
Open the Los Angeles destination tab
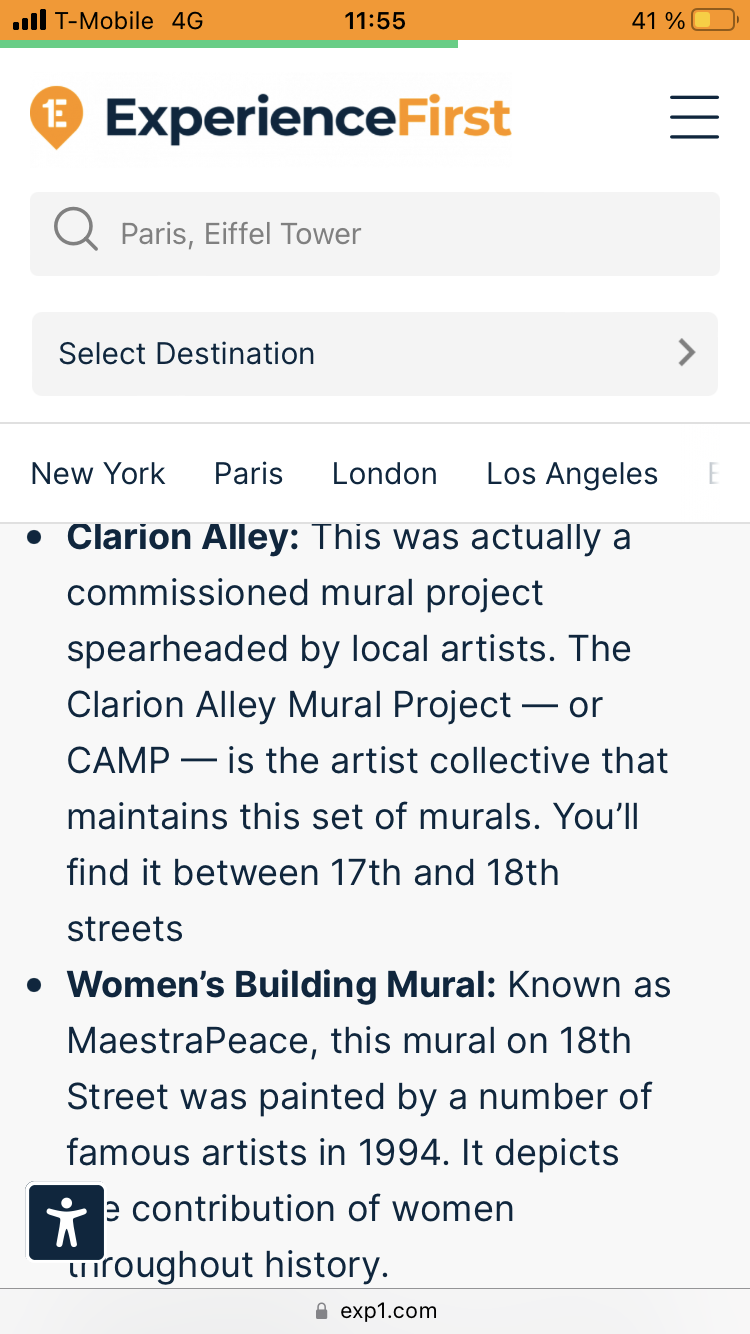tap(572, 474)
